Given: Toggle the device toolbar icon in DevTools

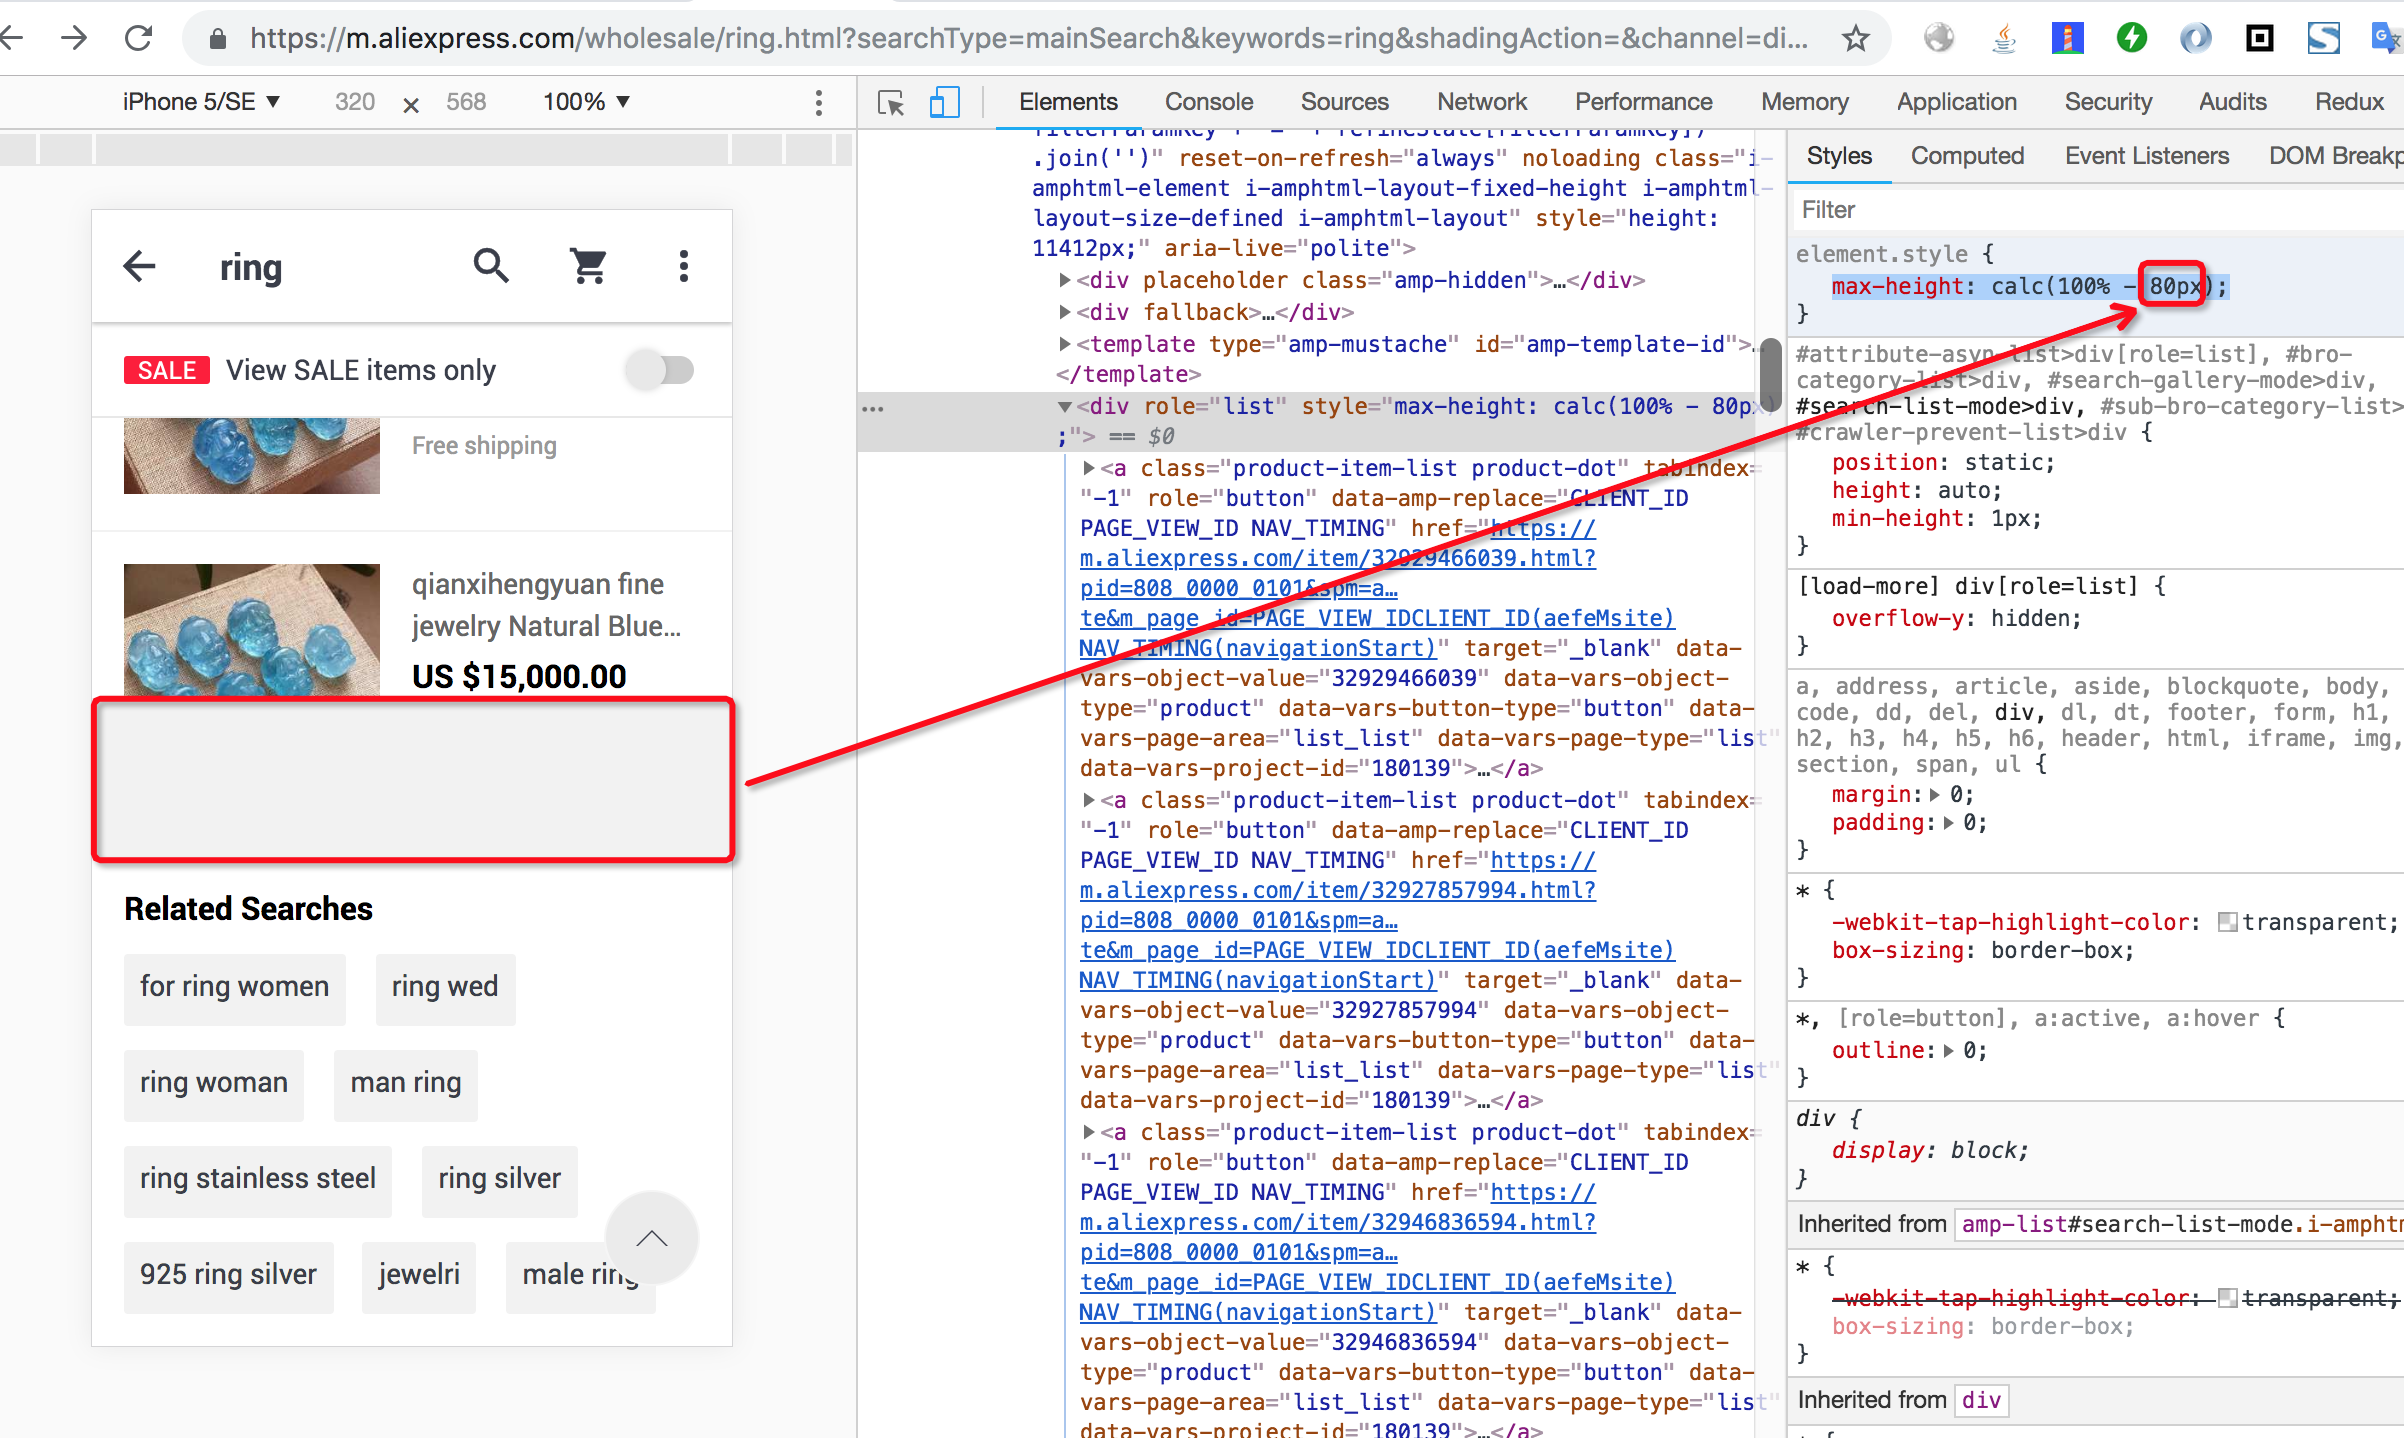Looking at the screenshot, I should (944, 102).
